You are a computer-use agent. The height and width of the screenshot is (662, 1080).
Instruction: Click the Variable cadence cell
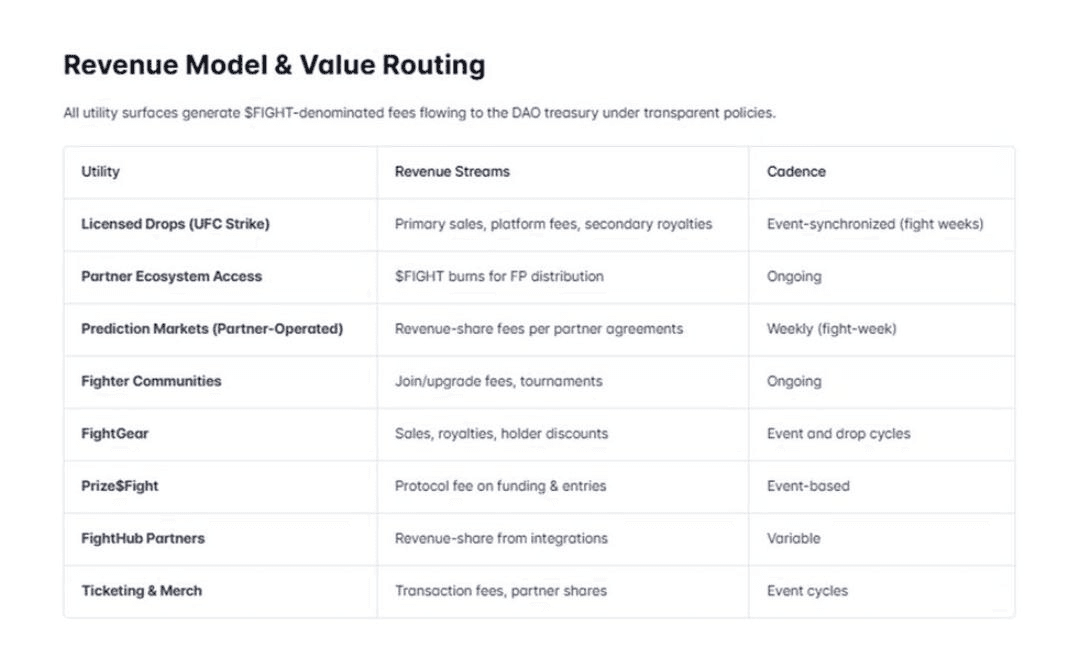(793, 538)
